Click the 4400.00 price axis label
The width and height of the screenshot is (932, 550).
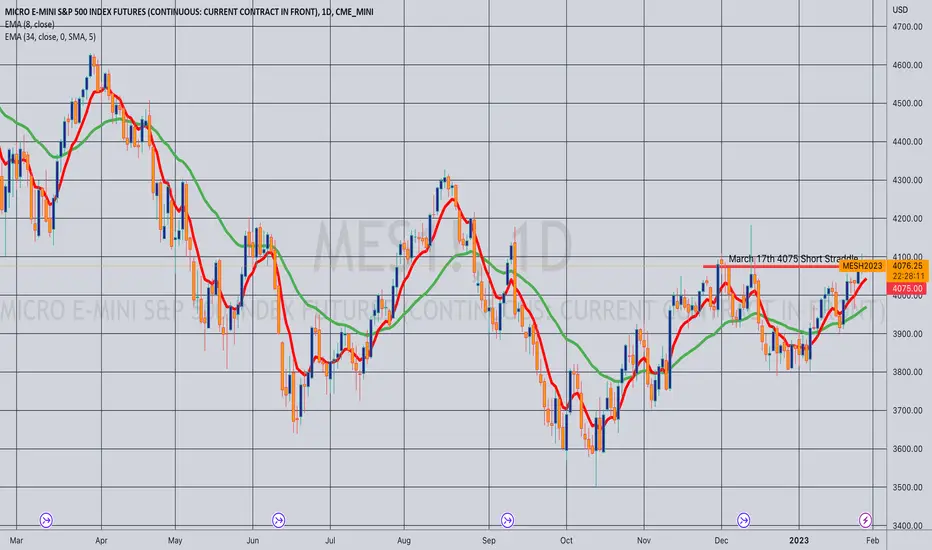click(x=907, y=142)
